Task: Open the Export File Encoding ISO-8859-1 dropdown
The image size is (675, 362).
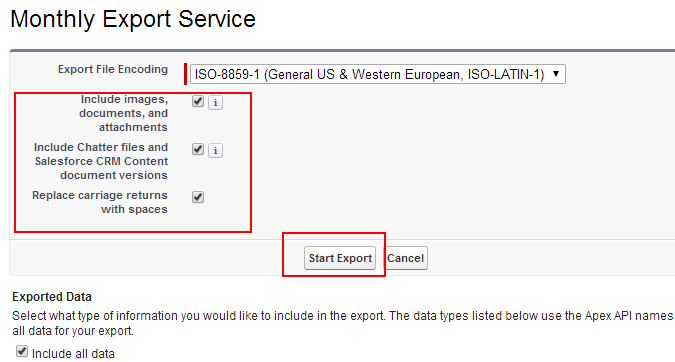Action: click(x=378, y=74)
